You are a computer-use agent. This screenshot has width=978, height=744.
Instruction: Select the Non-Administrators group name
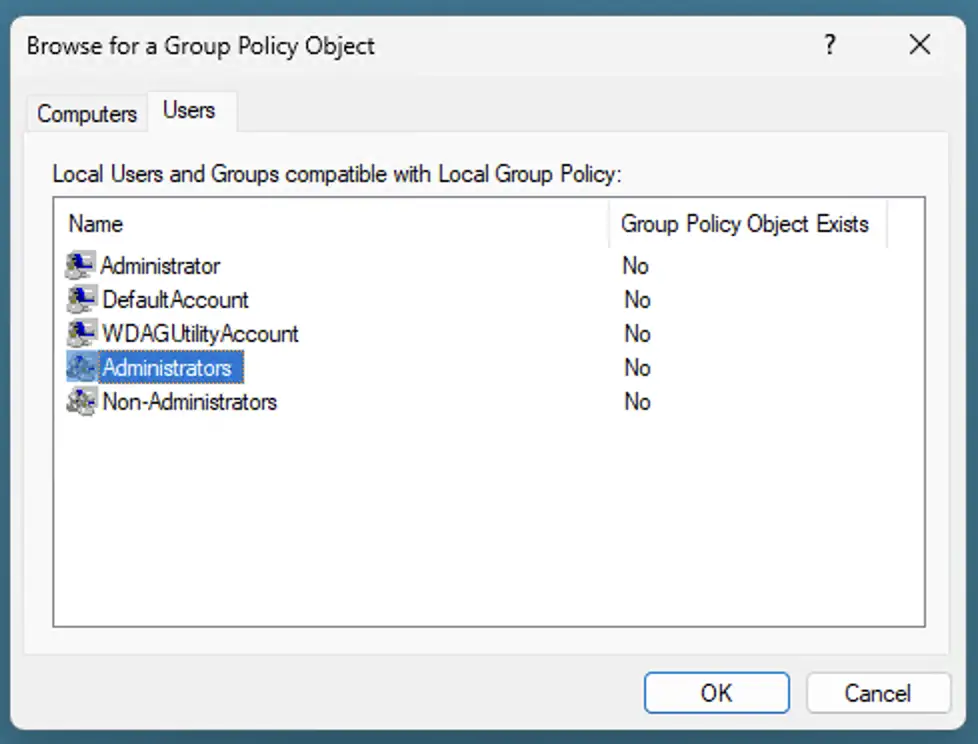pos(190,402)
